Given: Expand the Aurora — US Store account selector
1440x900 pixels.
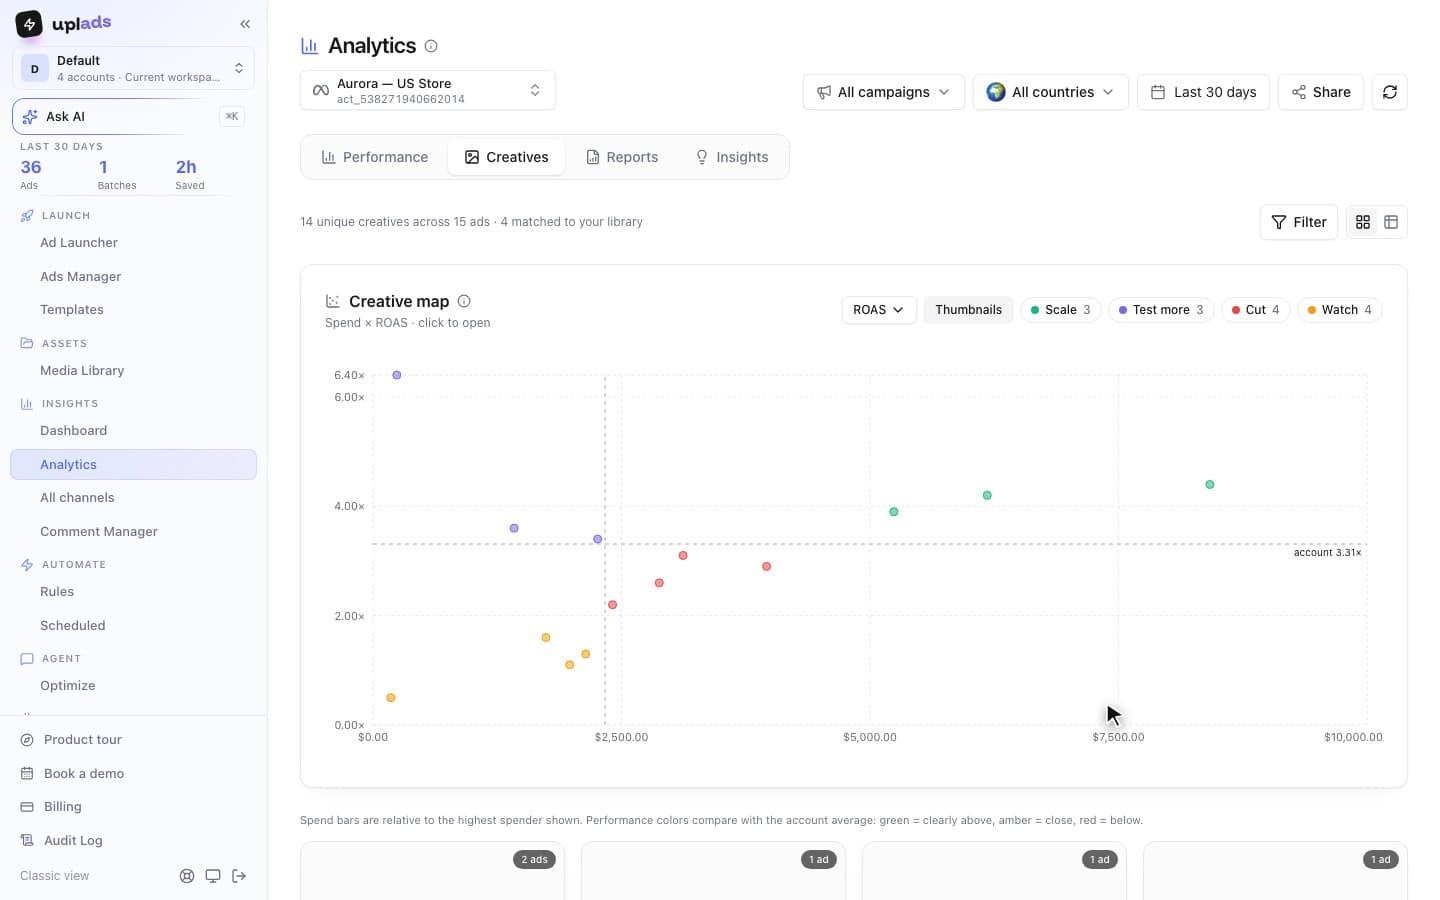Looking at the screenshot, I should pyautogui.click(x=428, y=91).
